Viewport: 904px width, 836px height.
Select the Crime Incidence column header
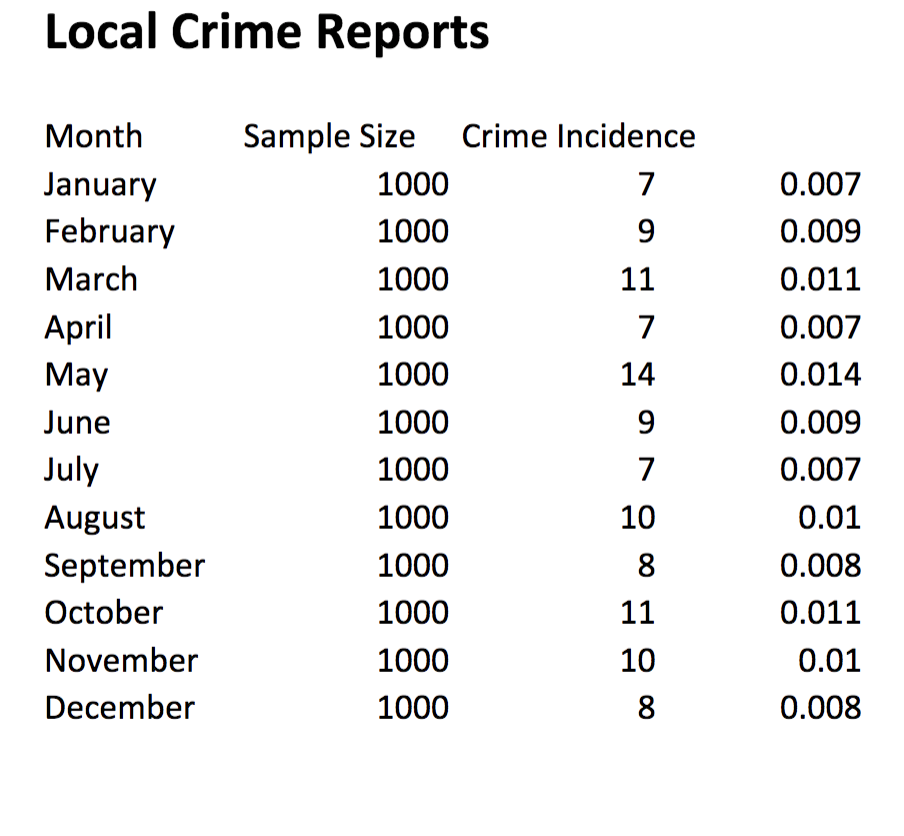point(578,136)
